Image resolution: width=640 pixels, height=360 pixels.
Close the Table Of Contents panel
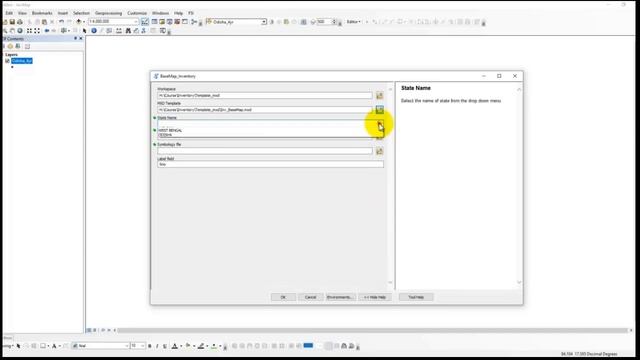[81, 38]
